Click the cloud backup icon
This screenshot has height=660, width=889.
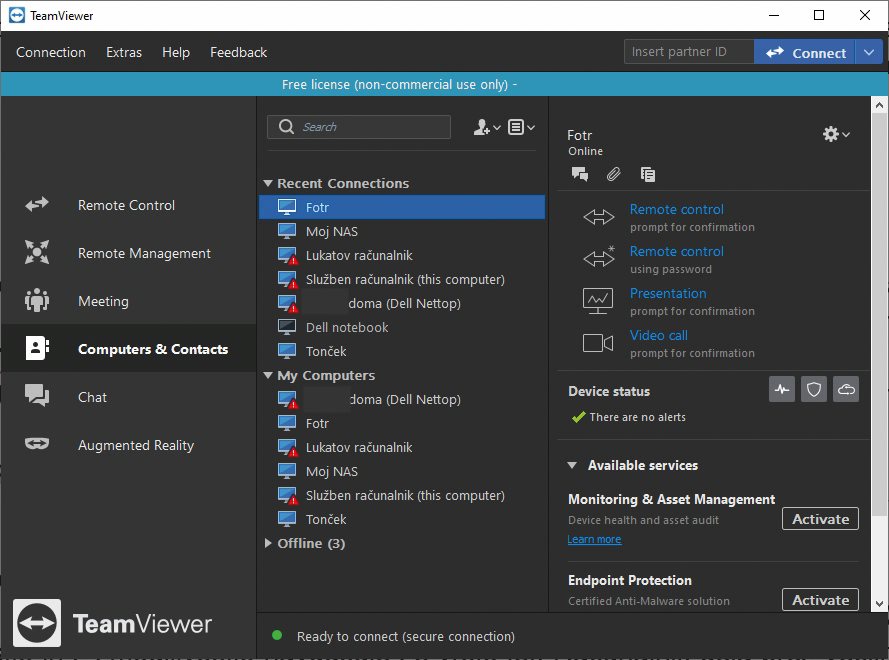846,389
